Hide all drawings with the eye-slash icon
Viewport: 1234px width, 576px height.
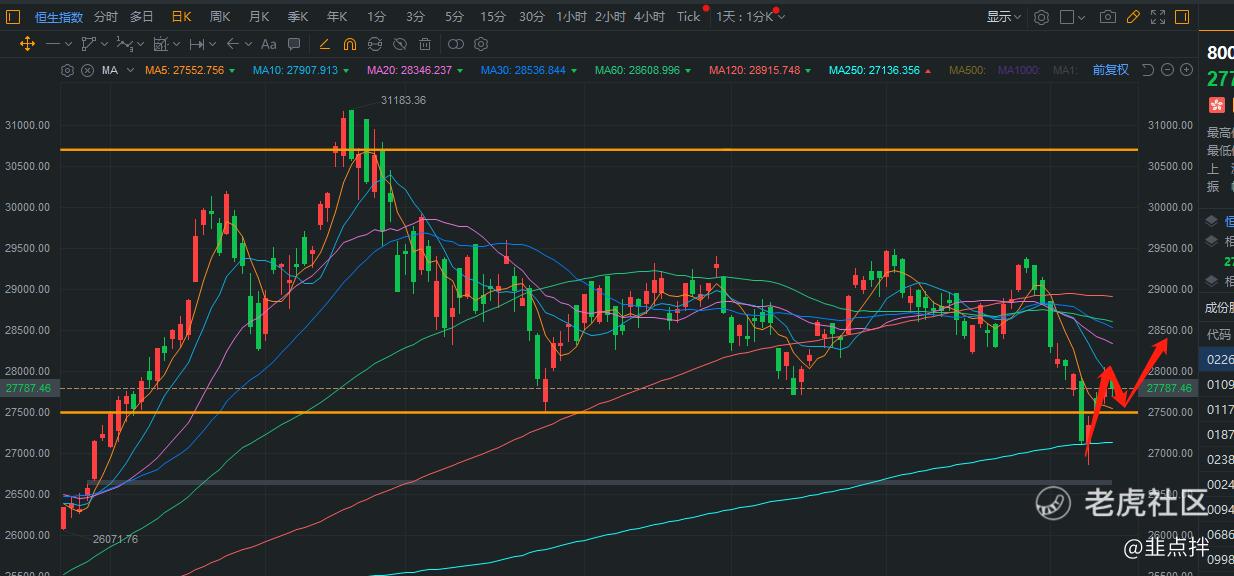(x=400, y=44)
